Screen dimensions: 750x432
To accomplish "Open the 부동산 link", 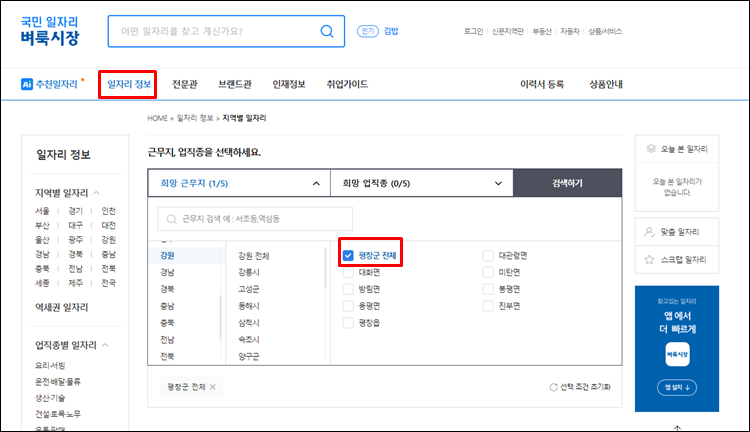I will coord(542,32).
